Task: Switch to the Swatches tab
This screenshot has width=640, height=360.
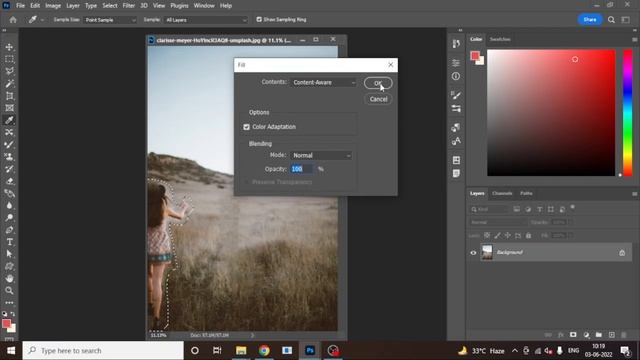Action: (x=500, y=39)
